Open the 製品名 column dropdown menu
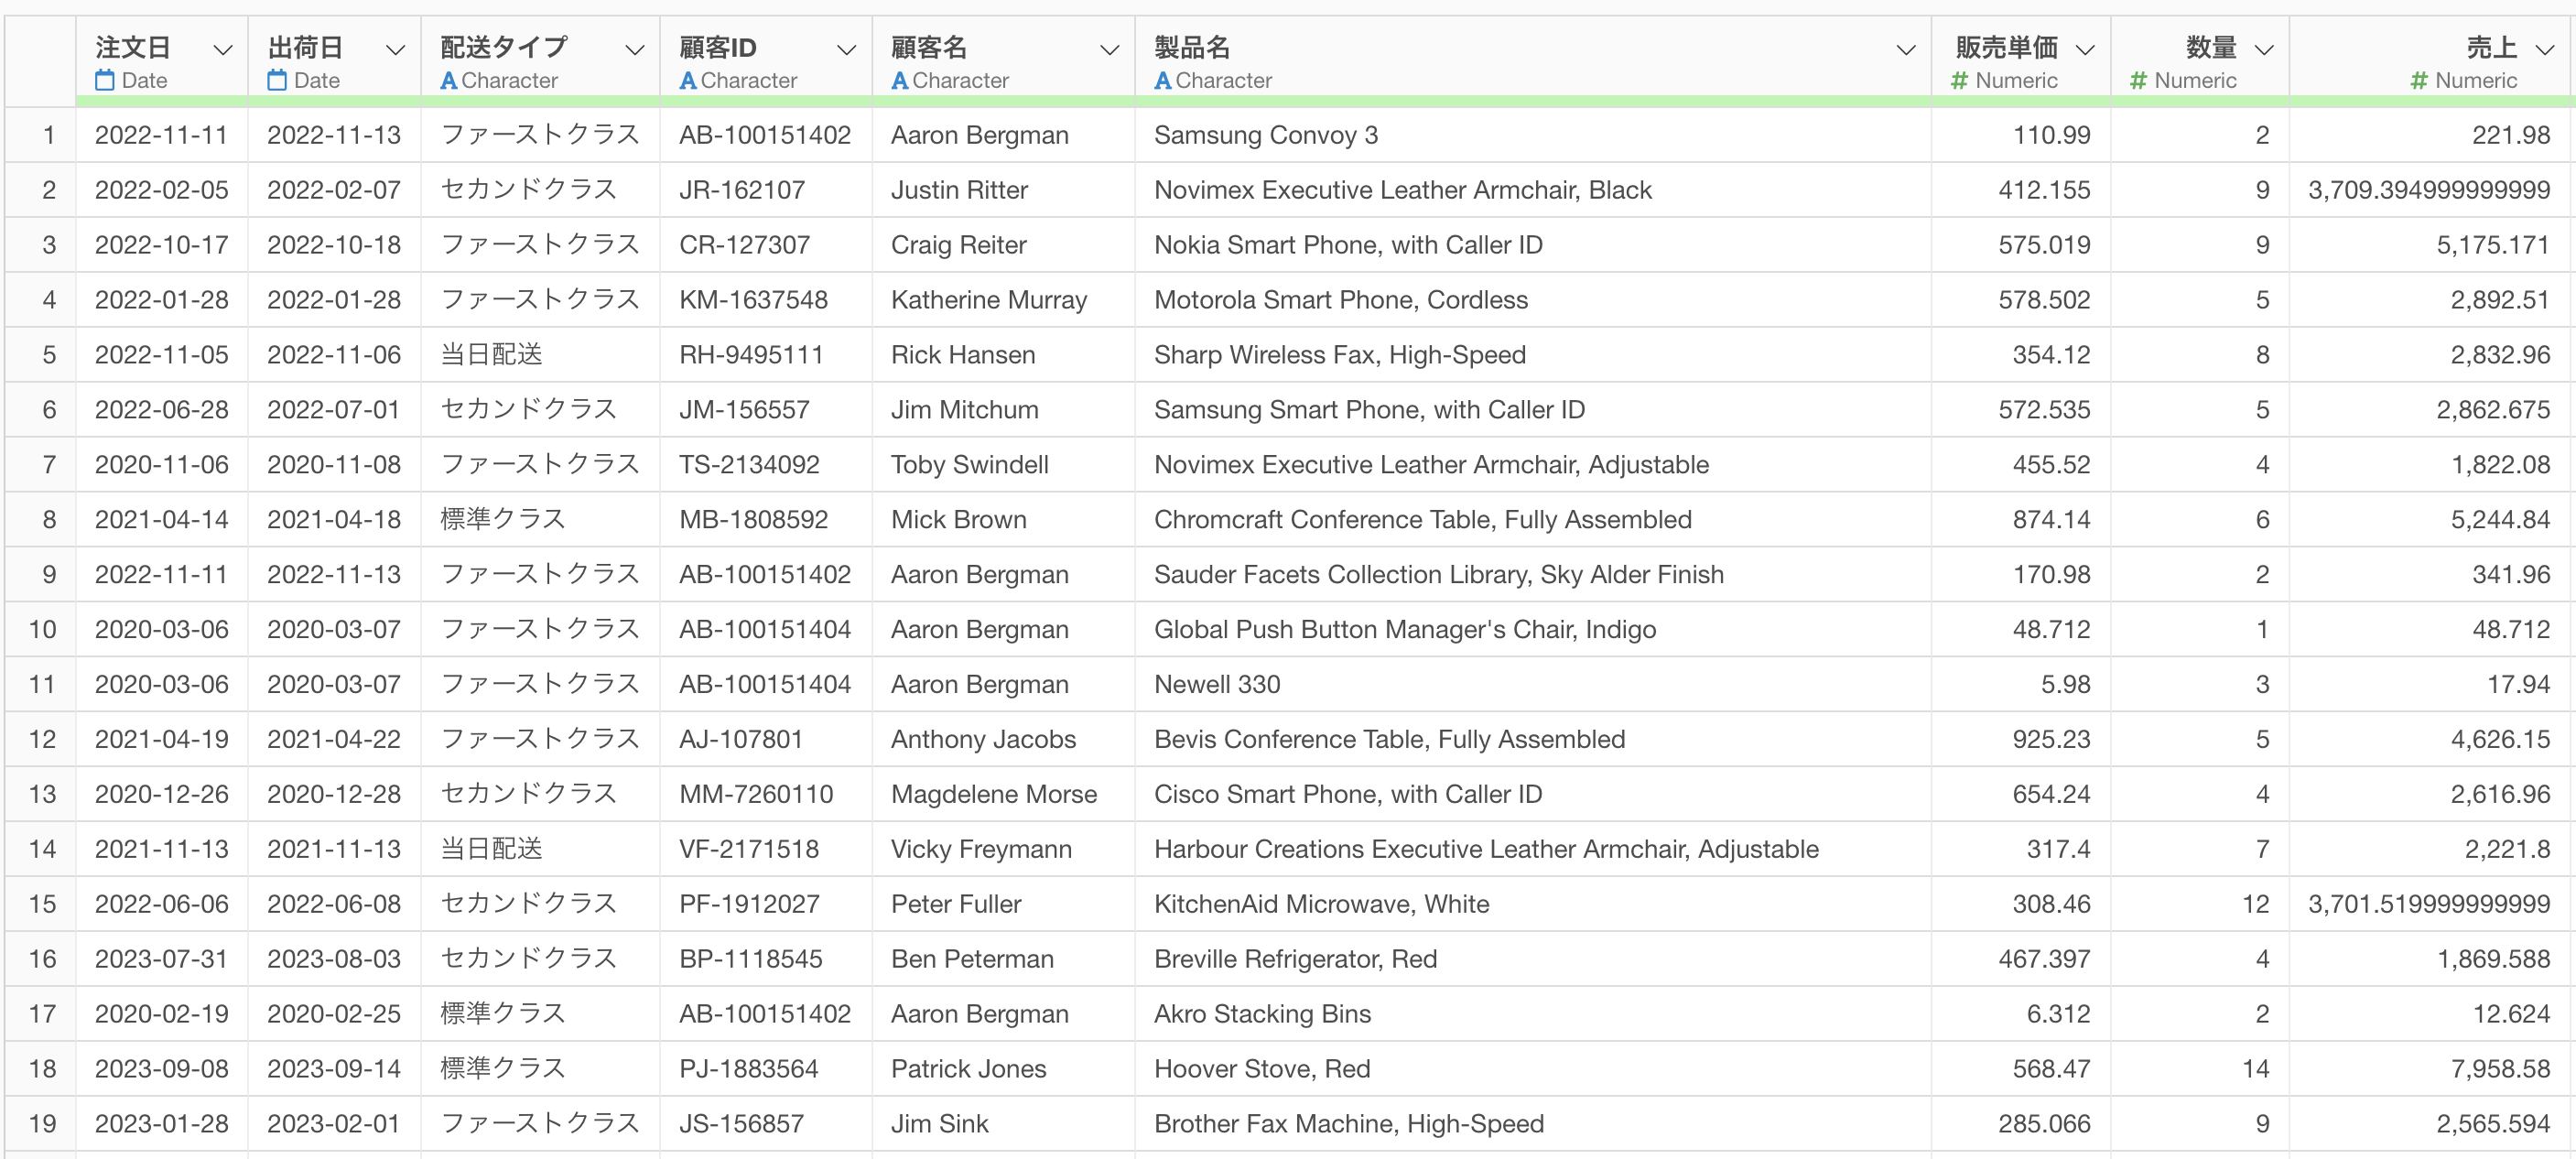Viewport: 2576px width, 1159px height. coord(1906,49)
